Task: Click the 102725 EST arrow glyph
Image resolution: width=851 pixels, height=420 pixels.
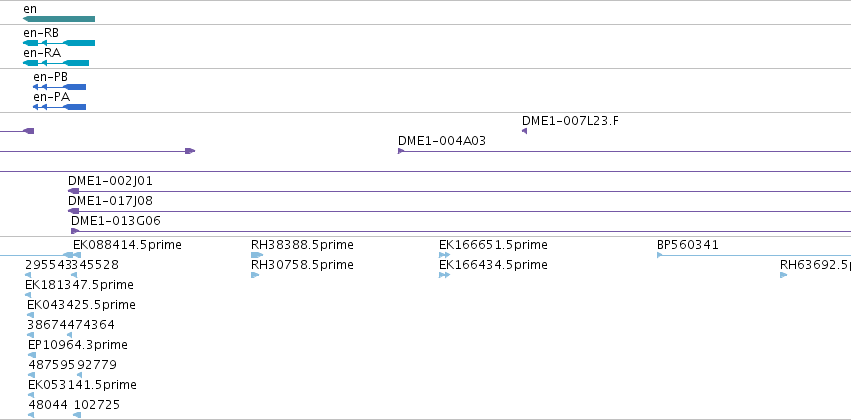Action: click(x=77, y=415)
